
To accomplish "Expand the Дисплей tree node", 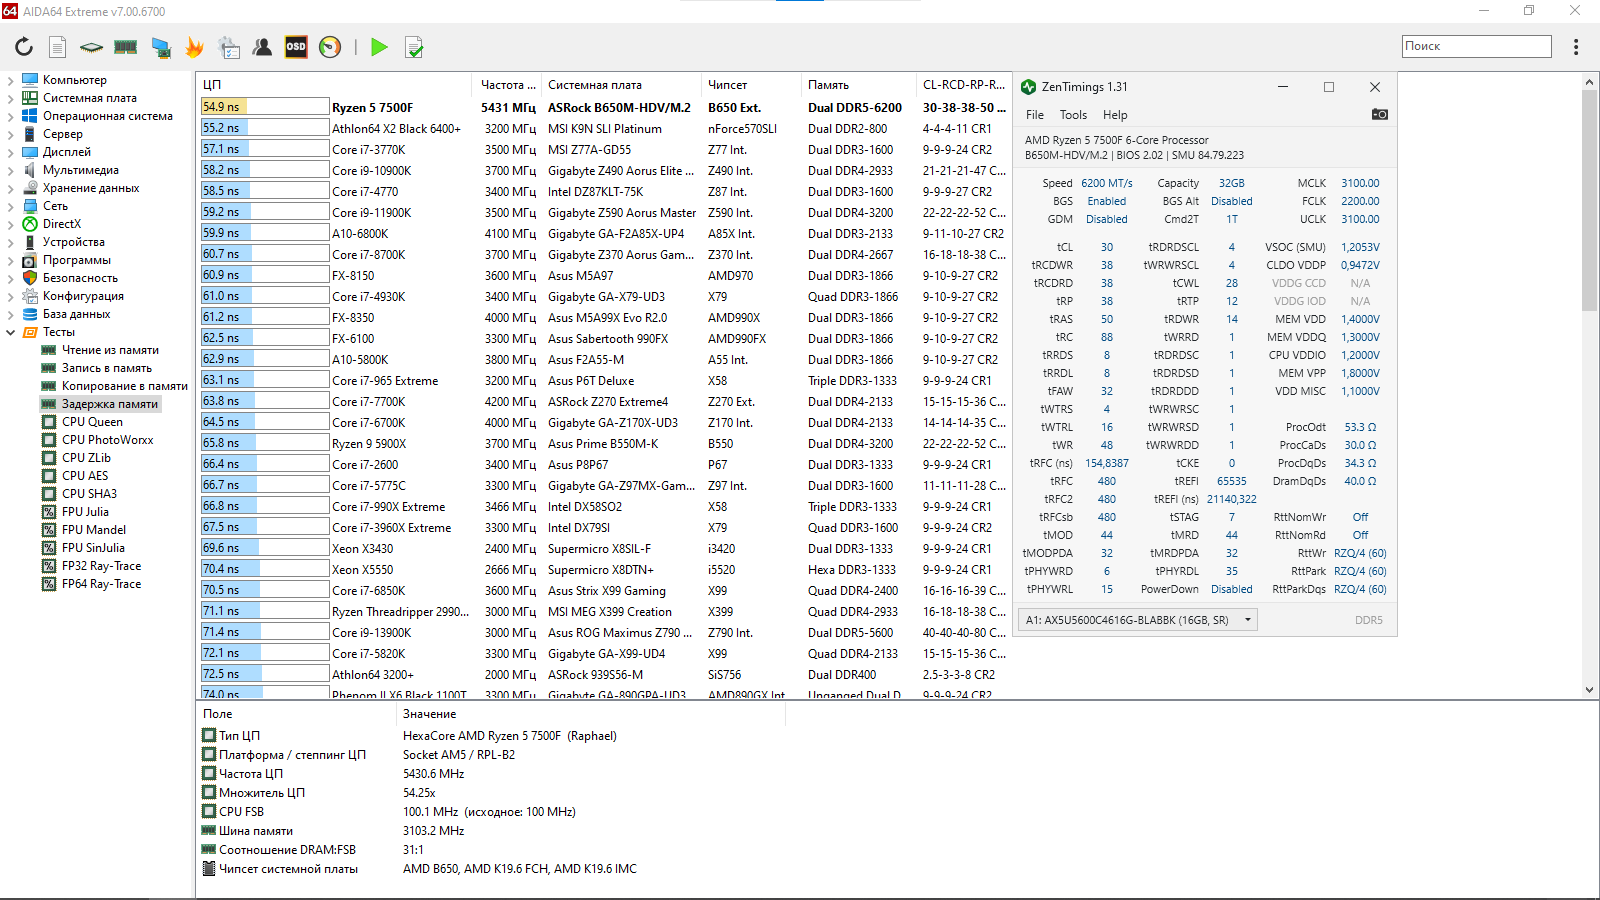I will coord(10,152).
